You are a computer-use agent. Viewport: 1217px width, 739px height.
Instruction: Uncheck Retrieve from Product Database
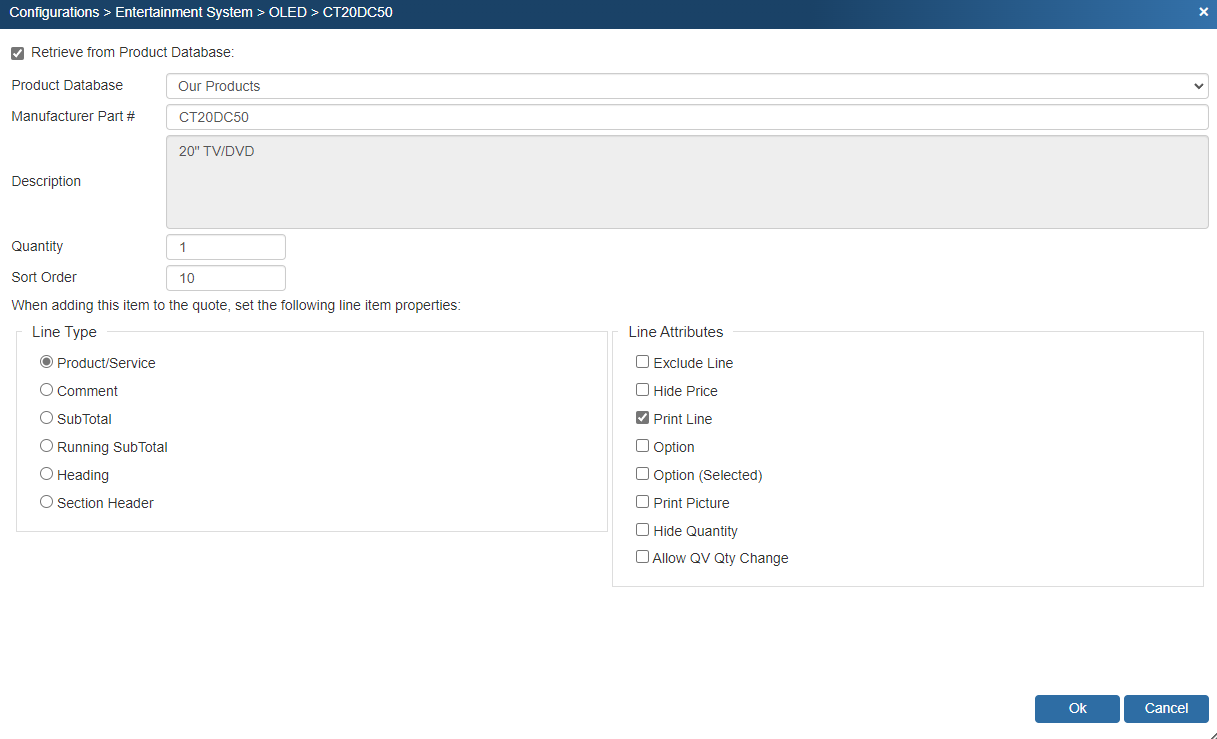click(18, 53)
